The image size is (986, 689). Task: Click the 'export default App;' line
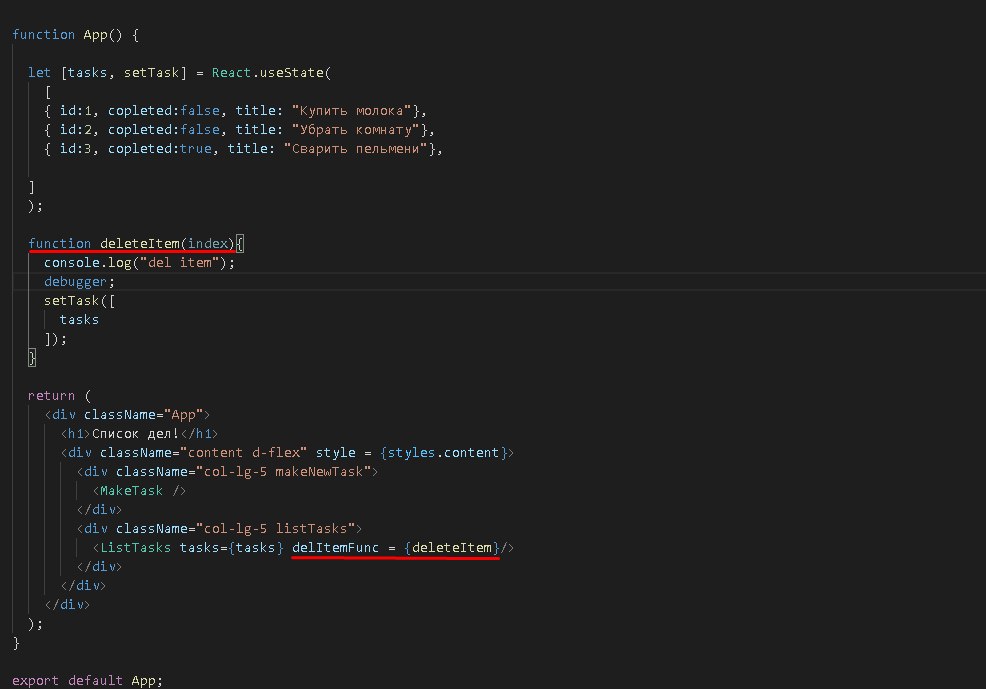point(87,681)
